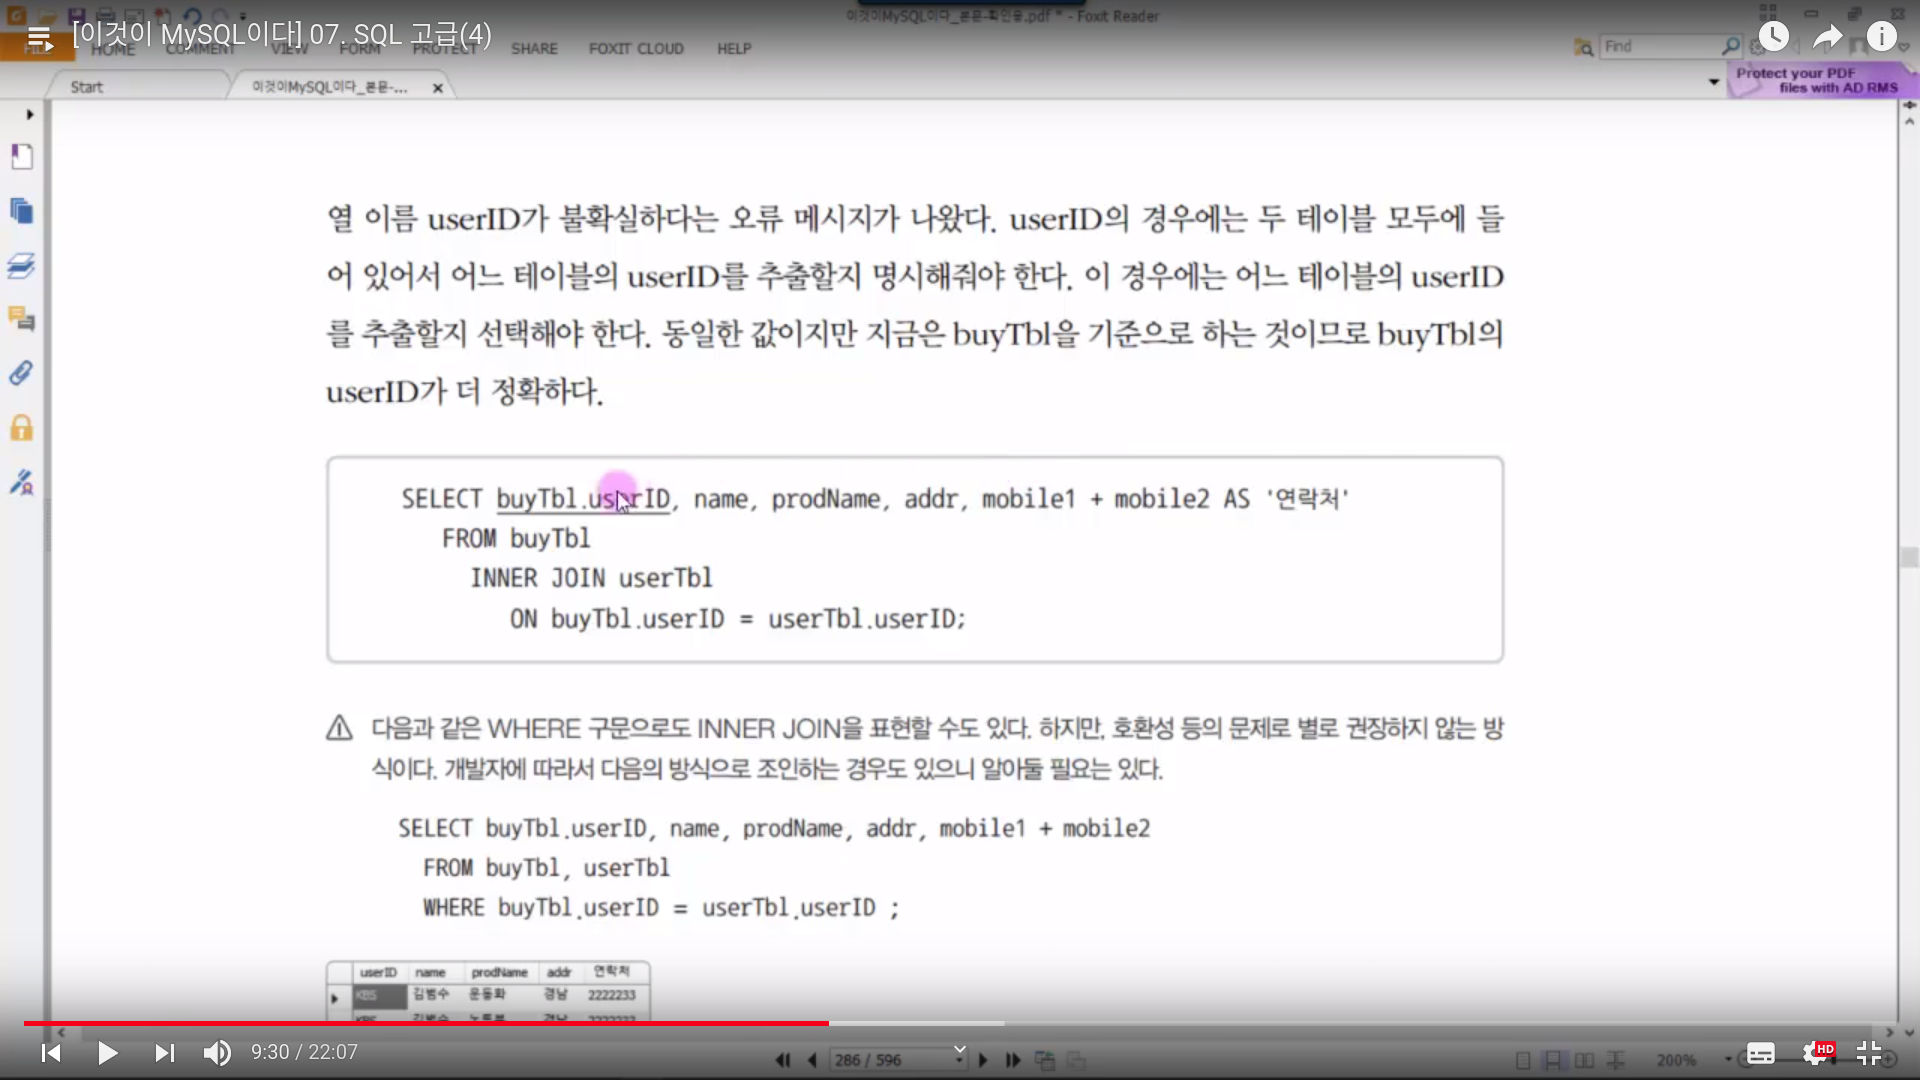Open the Digital Signatures panel icon
Image resolution: width=1920 pixels, height=1080 pixels.
(x=22, y=482)
